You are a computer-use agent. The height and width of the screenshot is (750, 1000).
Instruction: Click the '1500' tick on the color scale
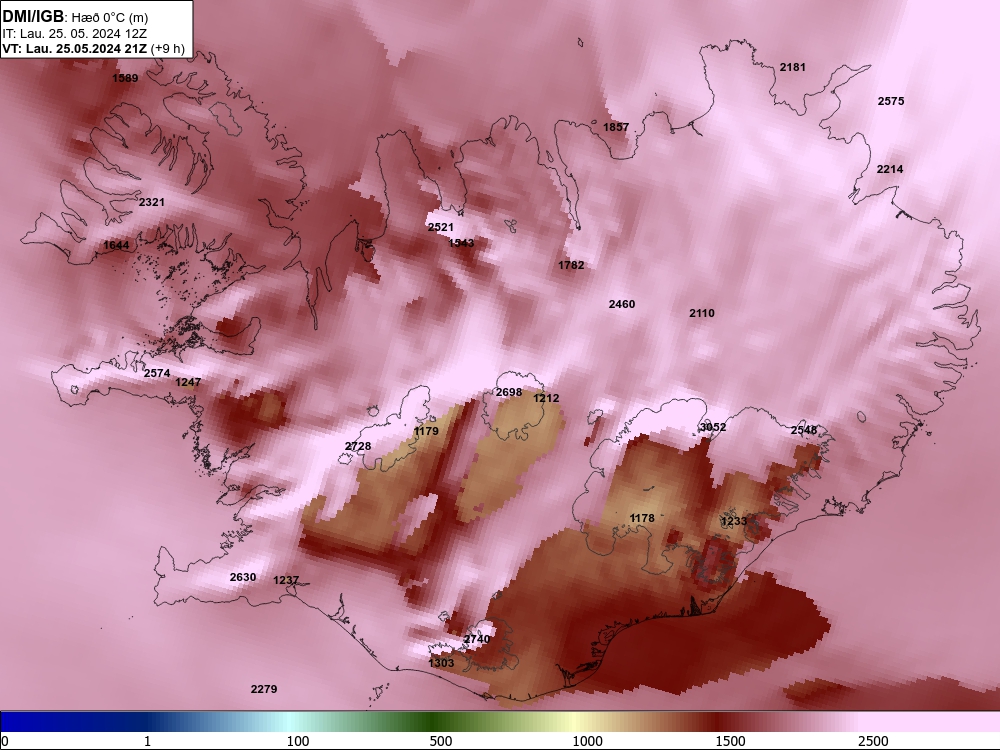730,741
